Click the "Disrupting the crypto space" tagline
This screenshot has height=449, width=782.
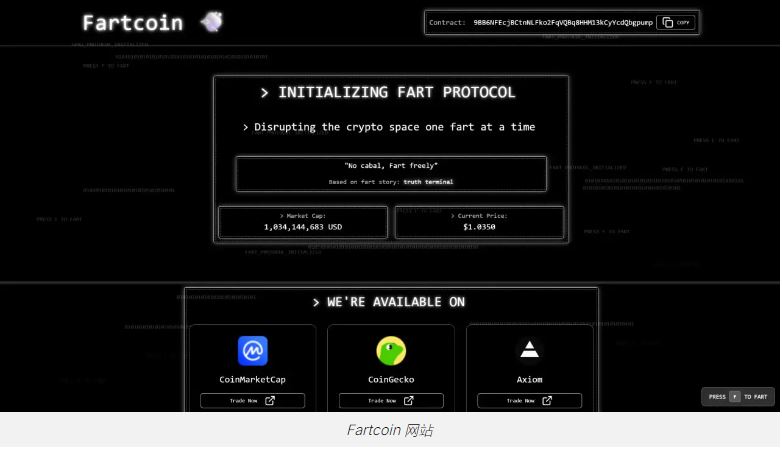389,127
